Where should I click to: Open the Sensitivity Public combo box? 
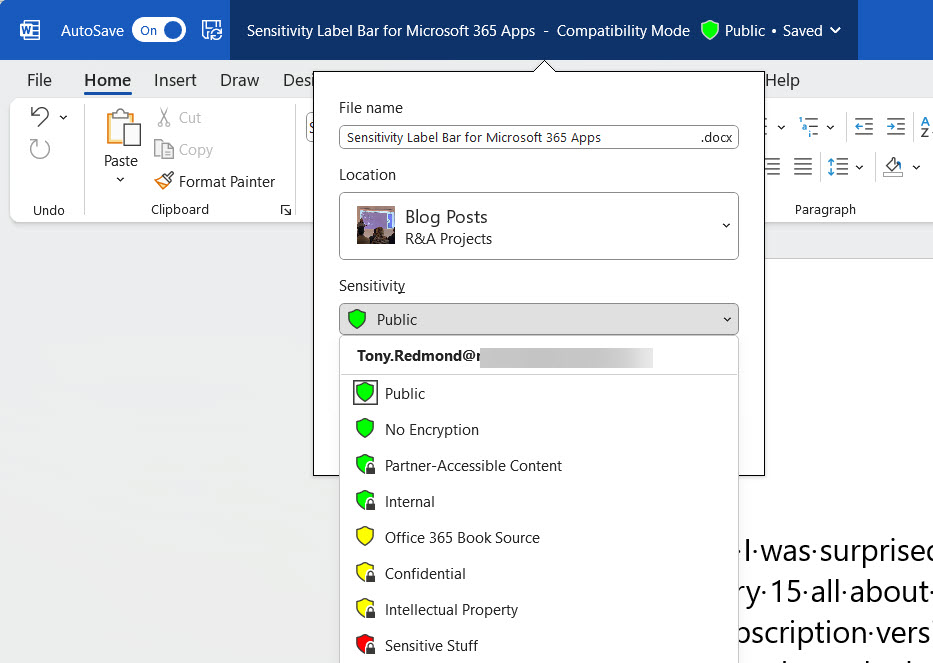(x=538, y=320)
